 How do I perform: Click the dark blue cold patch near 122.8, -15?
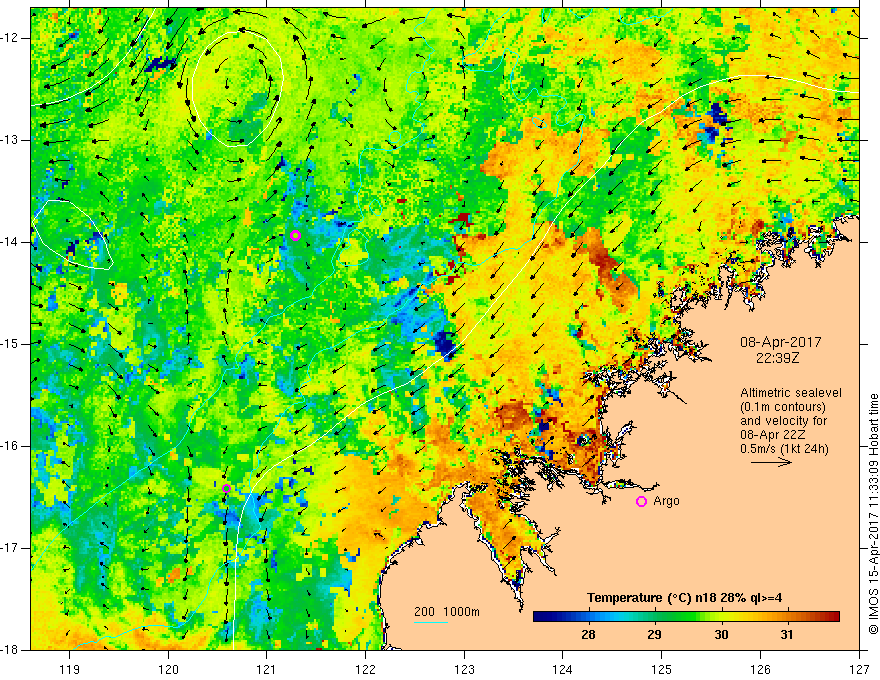[446, 344]
